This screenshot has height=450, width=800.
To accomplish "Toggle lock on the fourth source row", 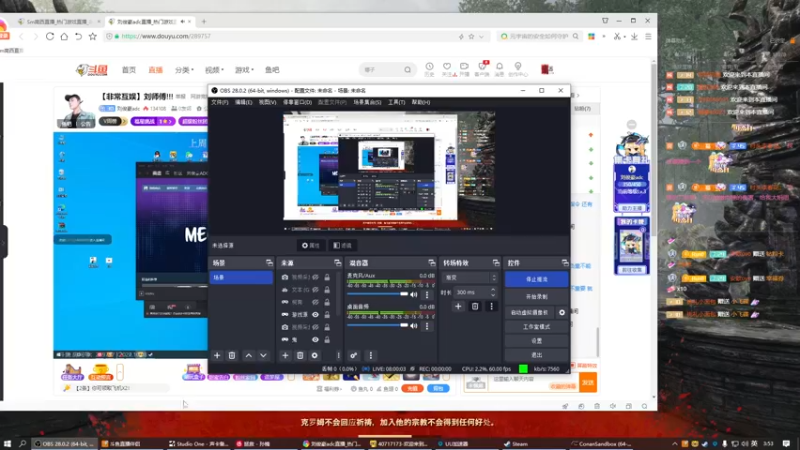I will pyautogui.click(x=327, y=315).
